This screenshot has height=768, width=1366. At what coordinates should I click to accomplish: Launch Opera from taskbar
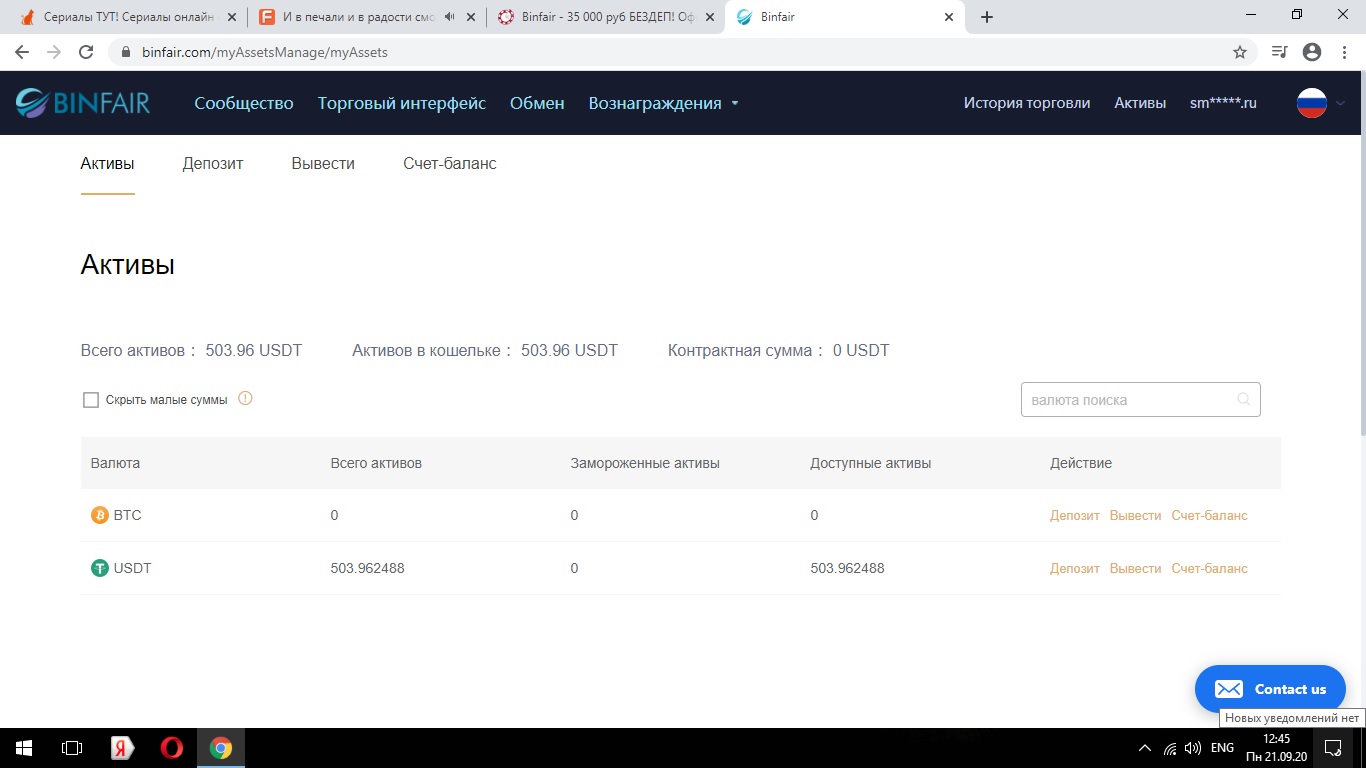172,748
